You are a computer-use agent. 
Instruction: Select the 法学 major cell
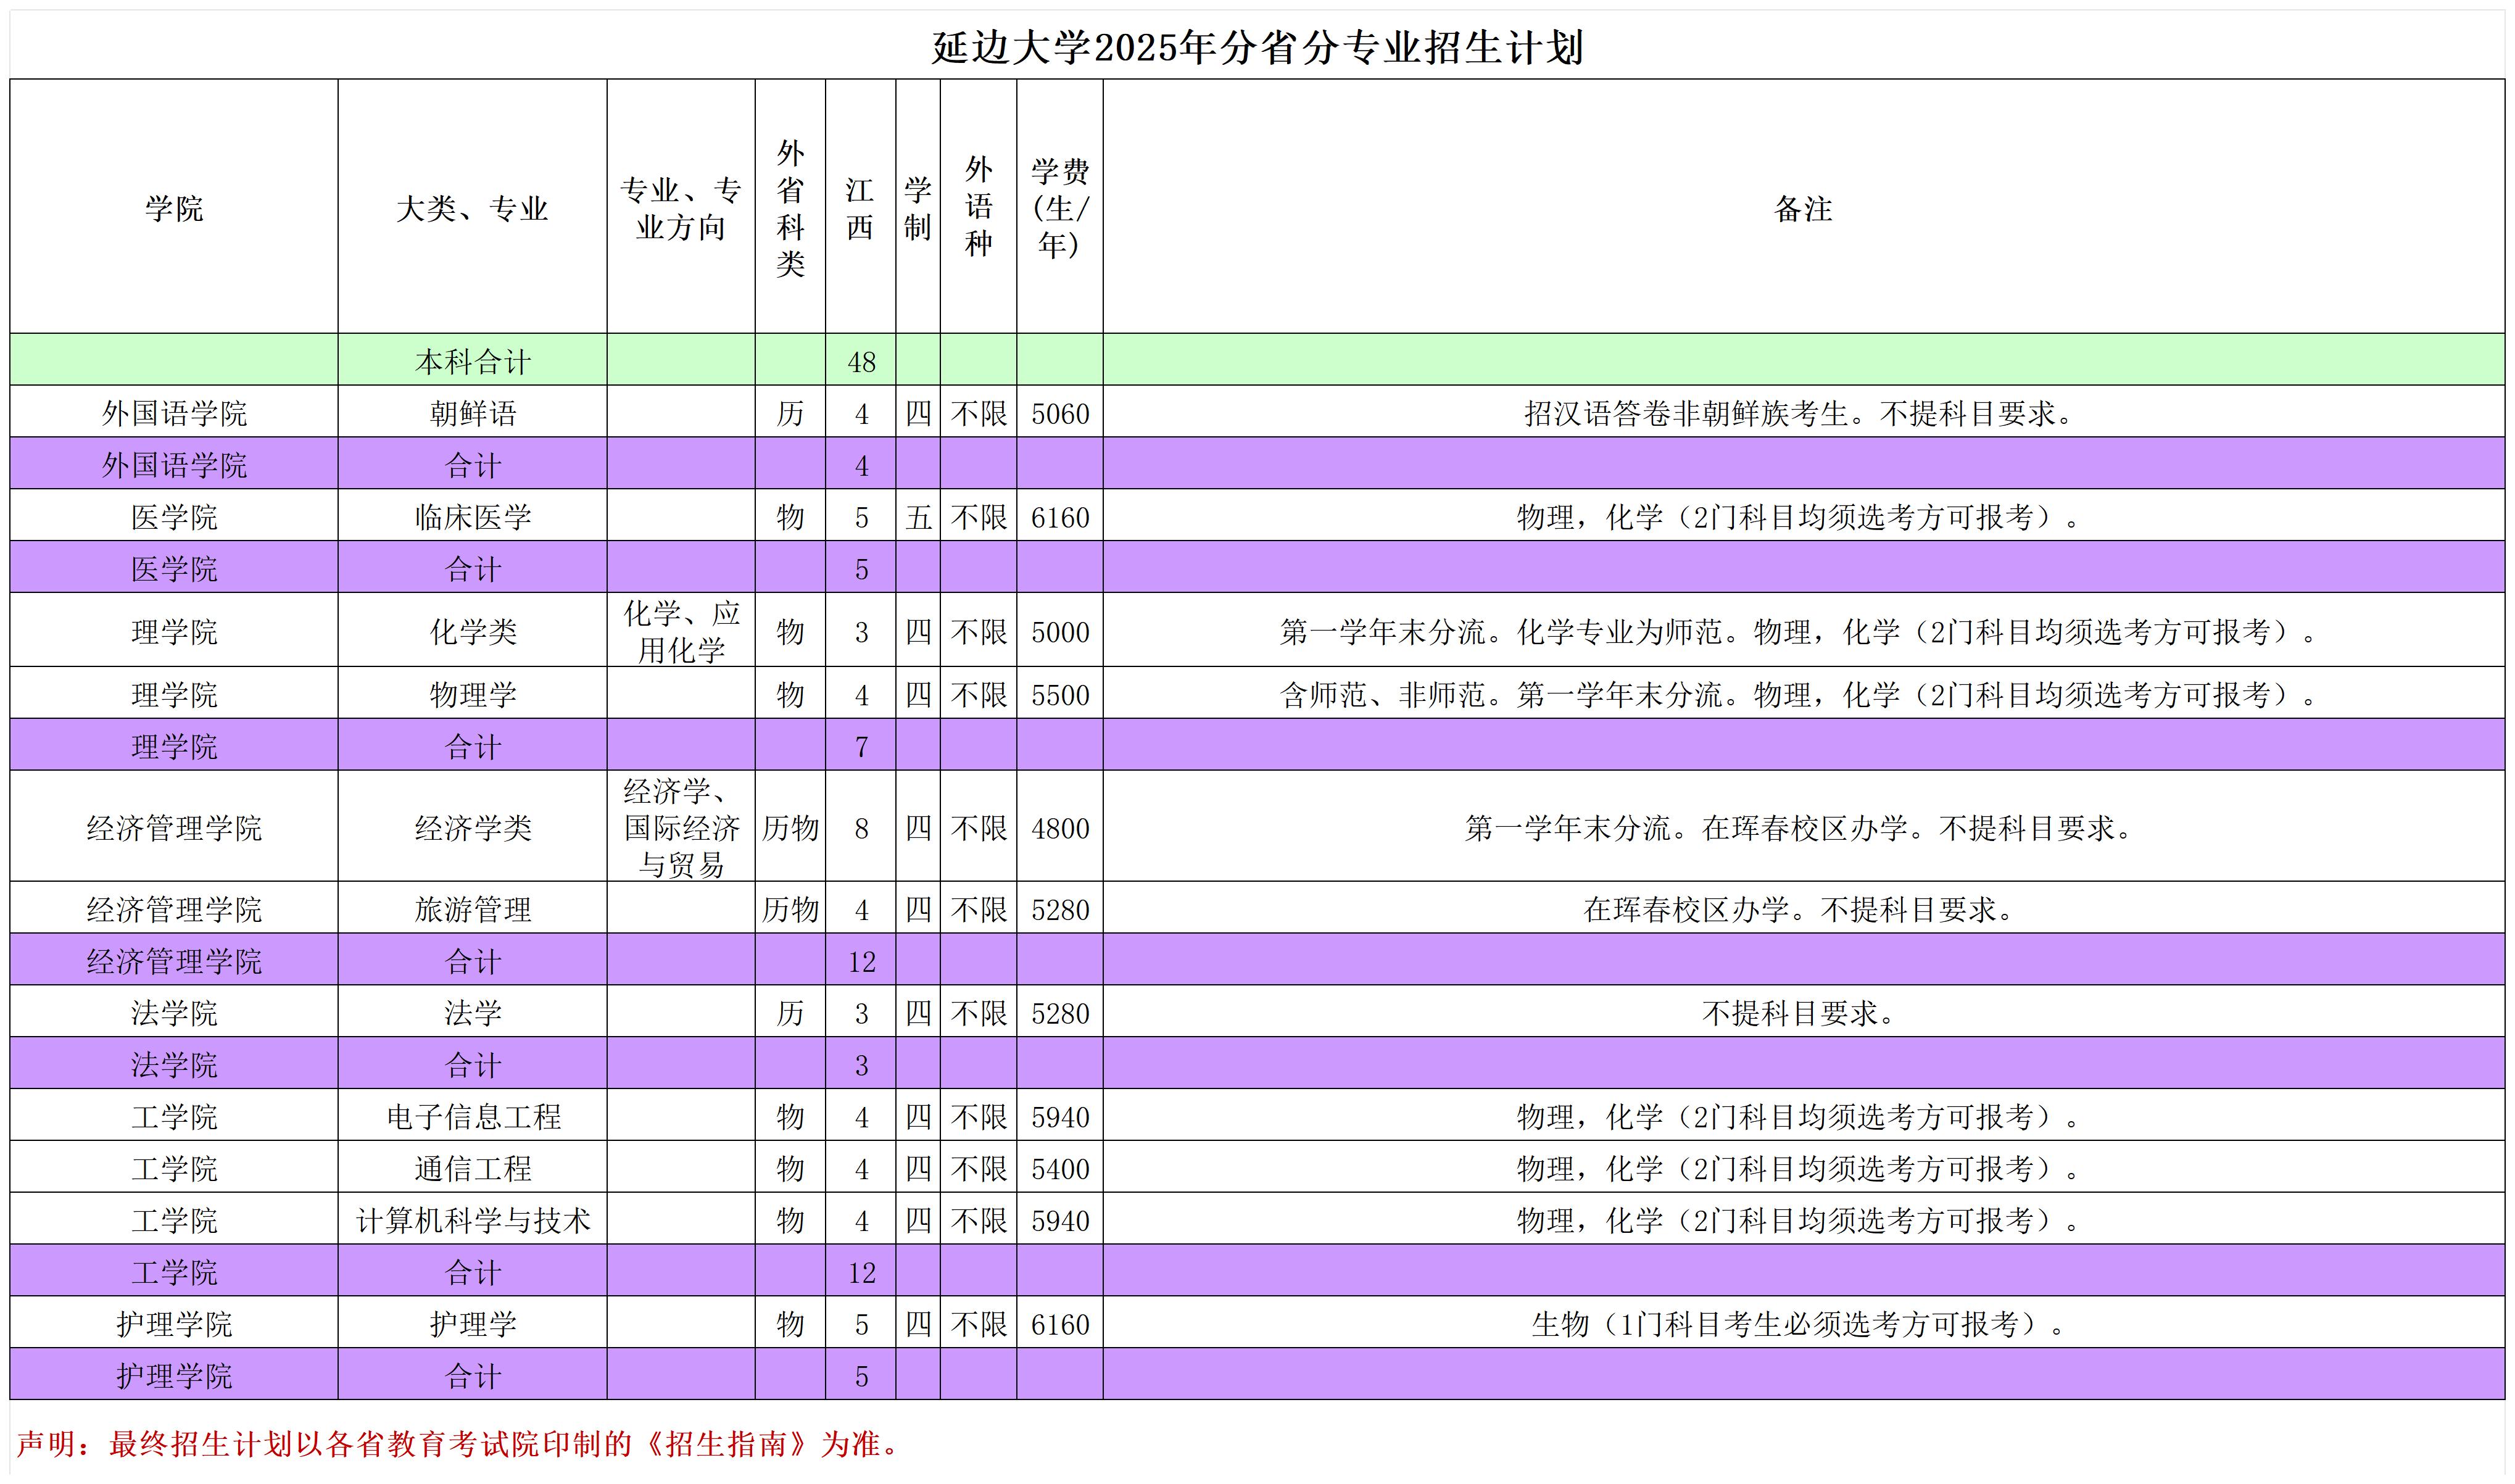click(472, 1012)
